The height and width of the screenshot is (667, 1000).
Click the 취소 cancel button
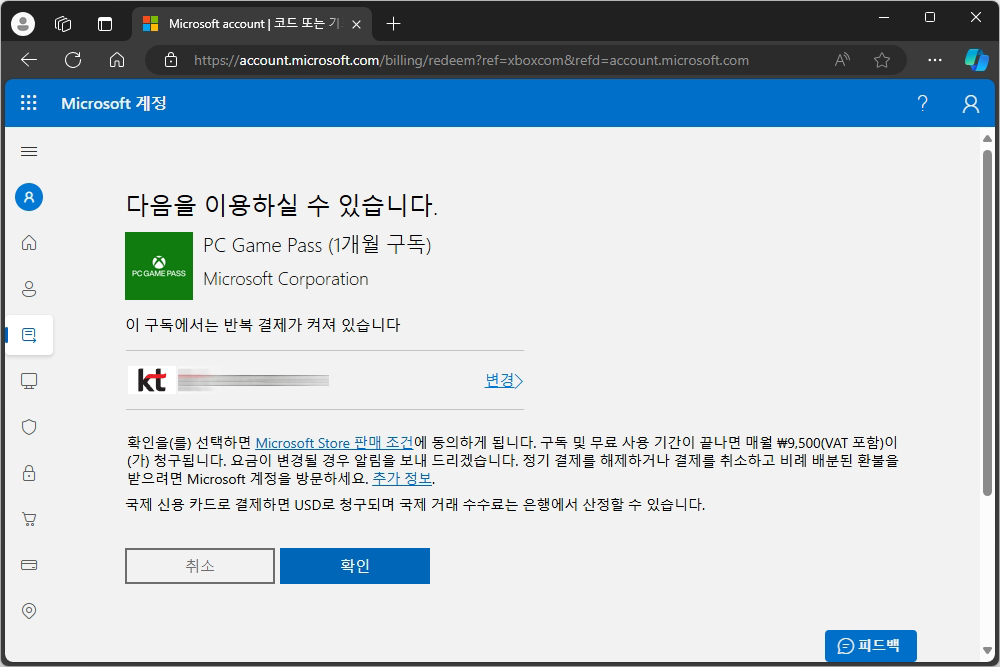click(200, 566)
